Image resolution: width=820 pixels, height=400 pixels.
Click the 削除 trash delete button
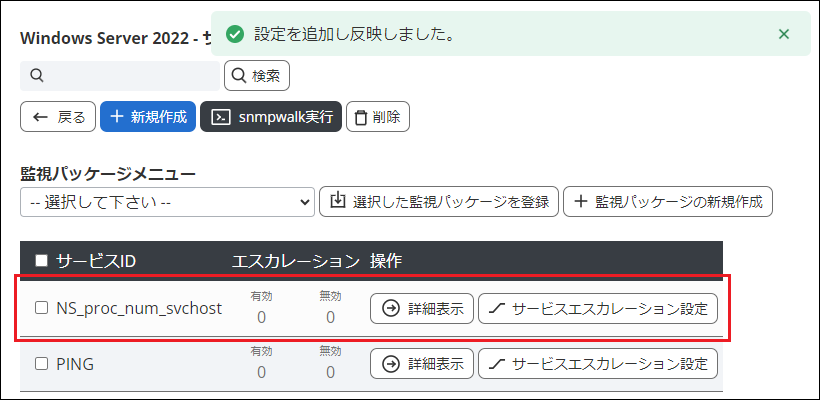(x=377, y=116)
